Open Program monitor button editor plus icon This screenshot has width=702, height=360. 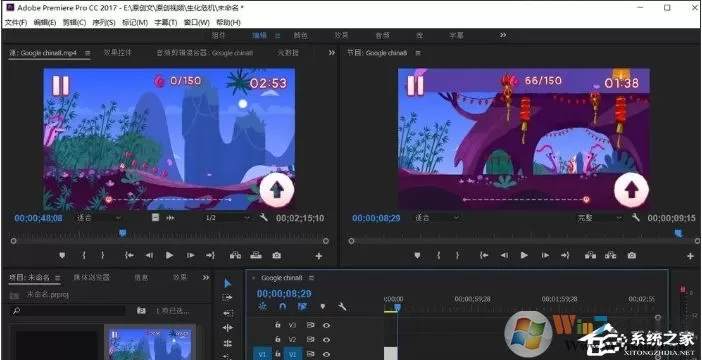pos(690,256)
